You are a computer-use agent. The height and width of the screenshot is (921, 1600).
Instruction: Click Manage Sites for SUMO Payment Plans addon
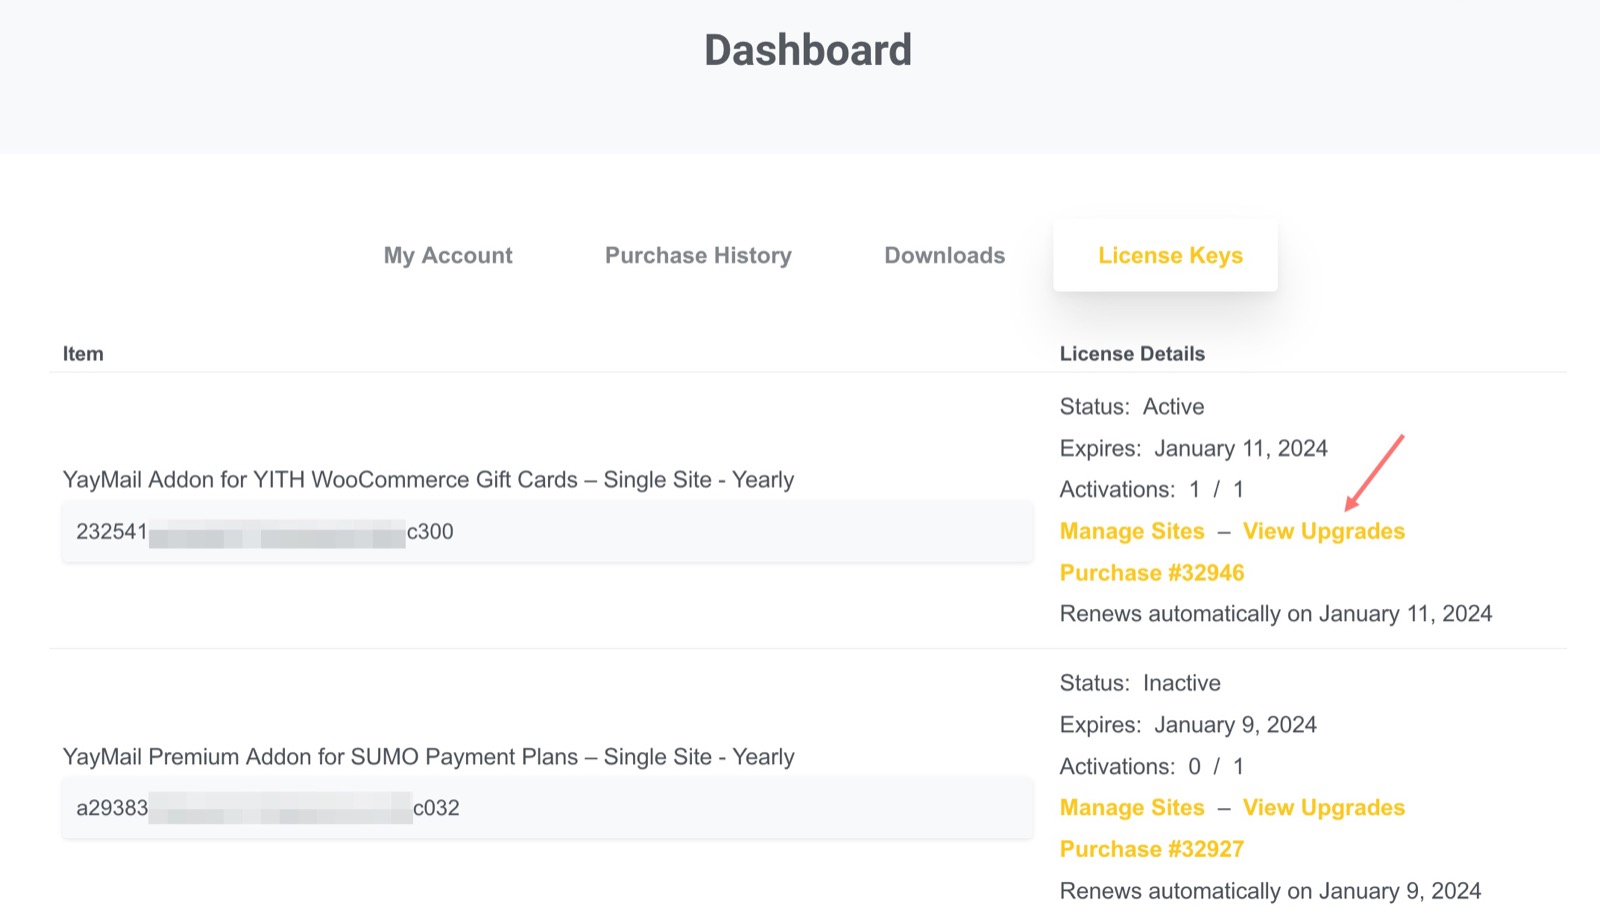[x=1132, y=808]
